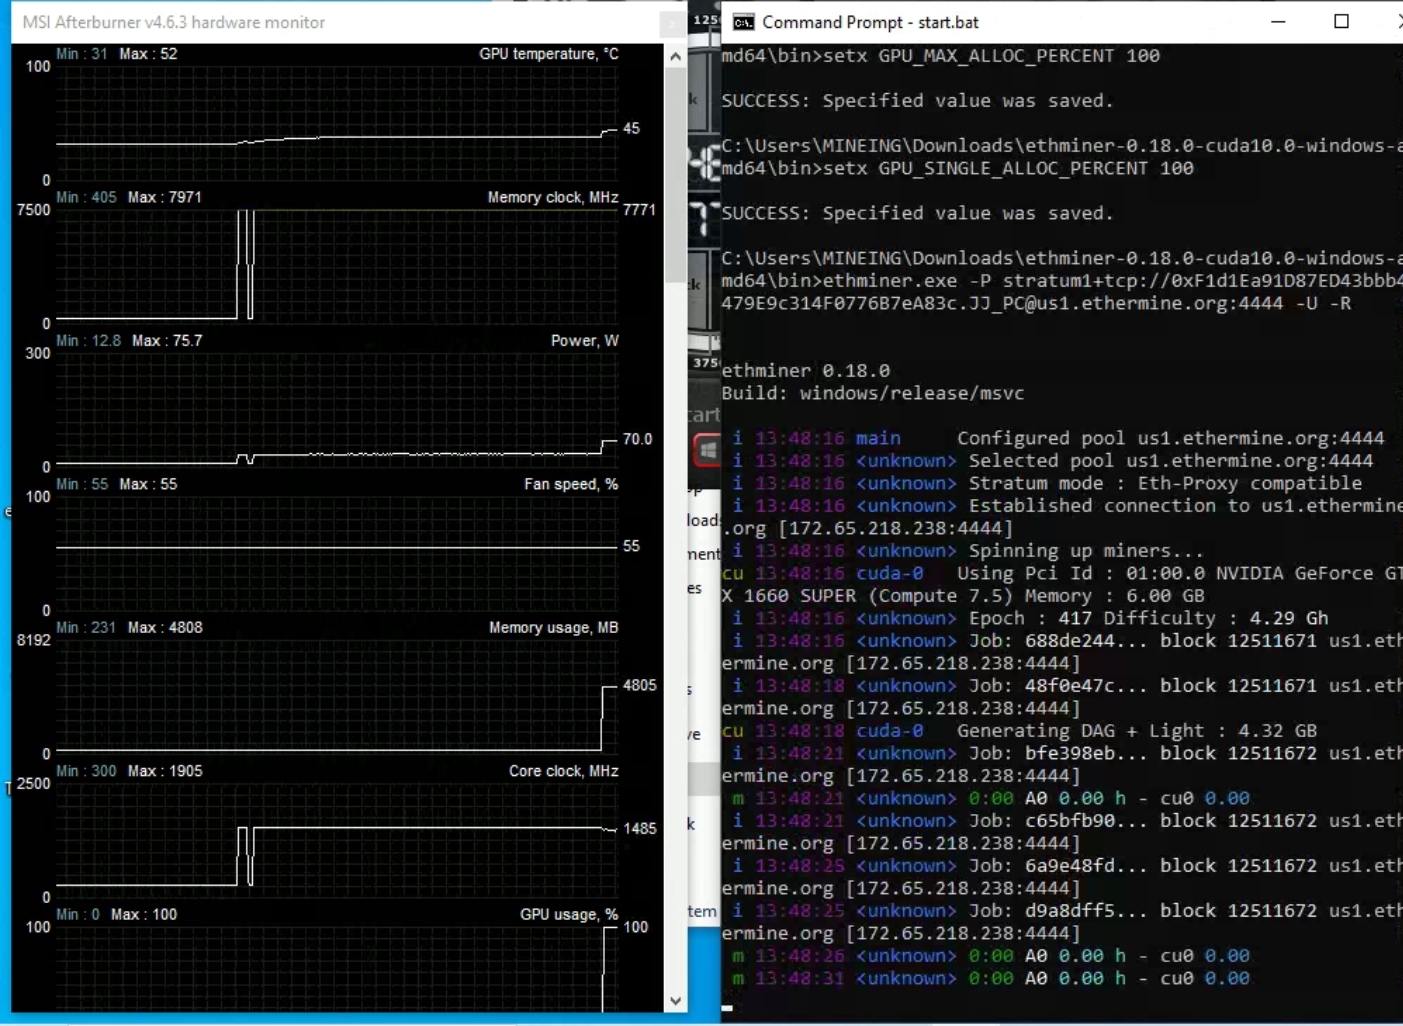The height and width of the screenshot is (1026, 1403).
Task: Click the 'Fan speed, %' graph label
Action: [x=571, y=485]
